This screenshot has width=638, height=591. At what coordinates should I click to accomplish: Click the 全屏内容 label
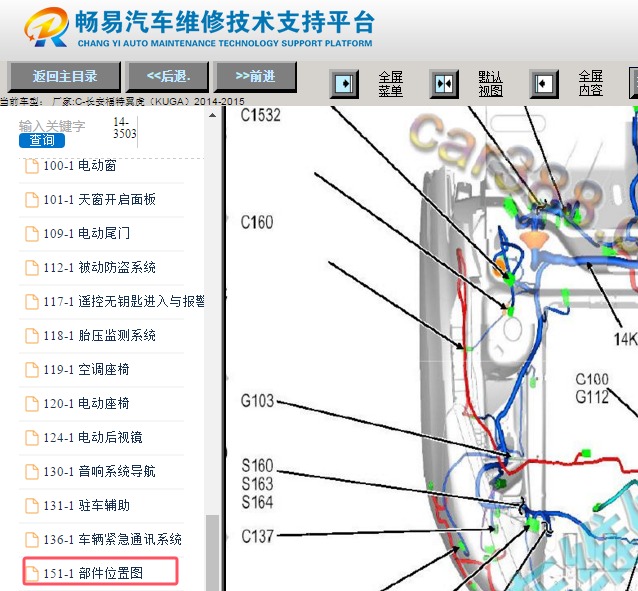pyautogui.click(x=591, y=83)
